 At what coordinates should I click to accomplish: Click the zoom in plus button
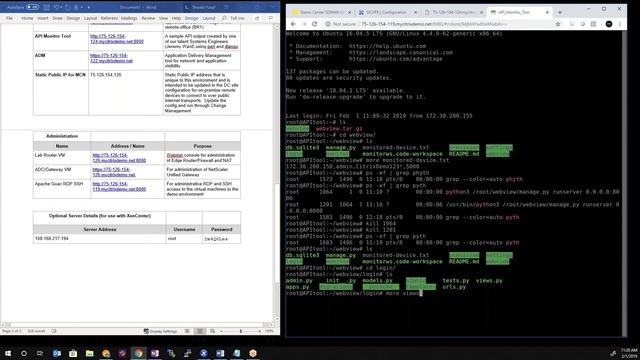point(260,331)
